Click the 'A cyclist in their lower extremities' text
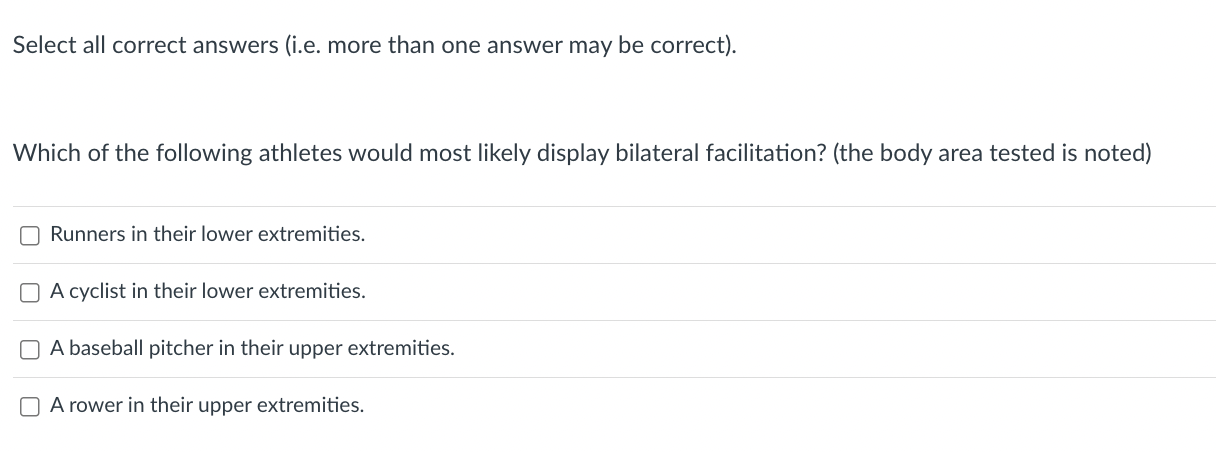1216x452 pixels. click(x=208, y=292)
